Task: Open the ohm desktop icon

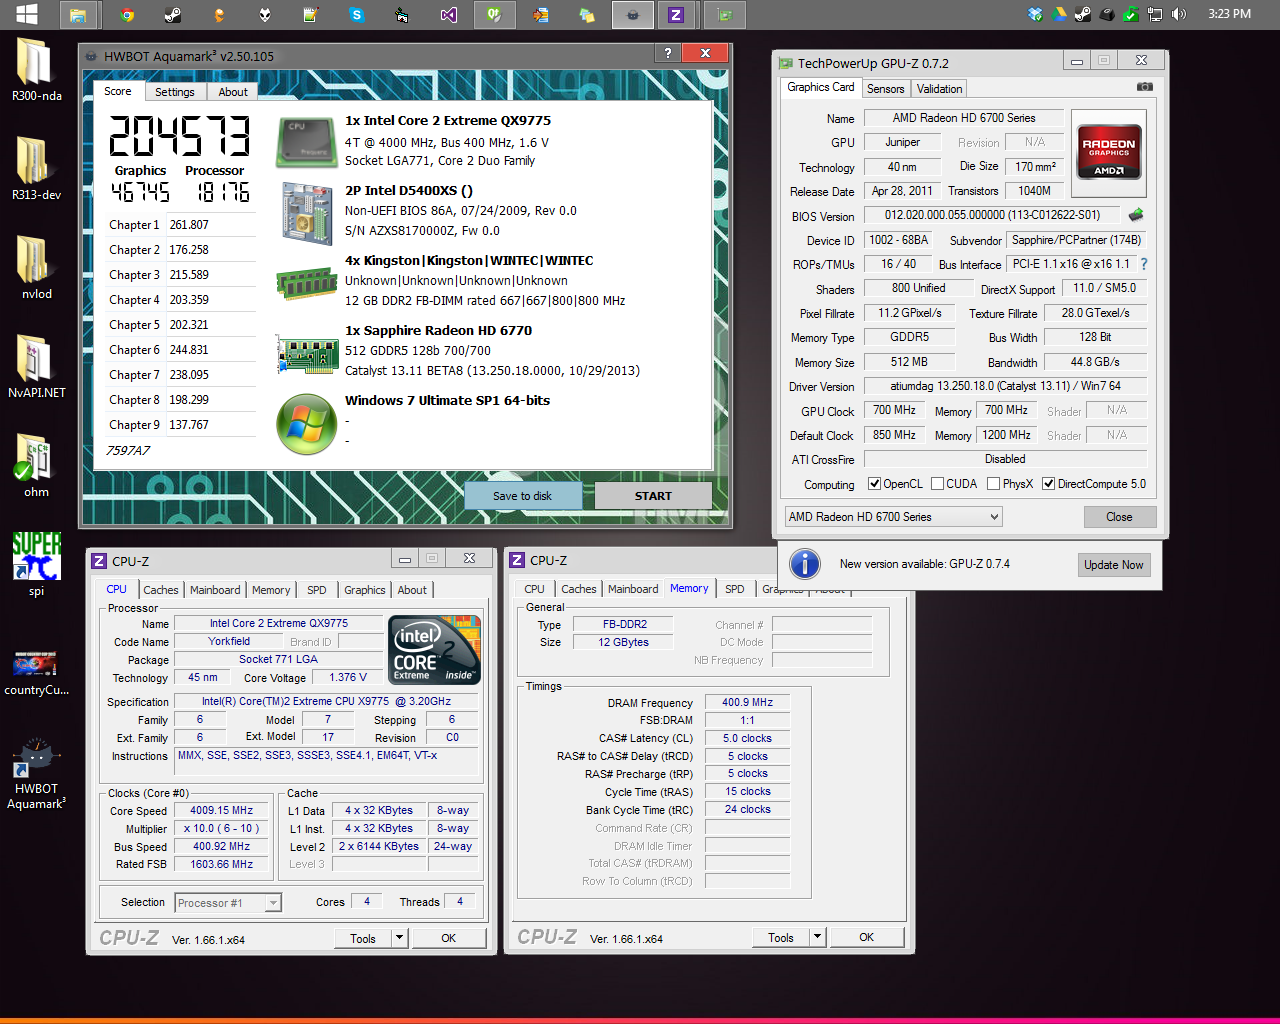Action: 37,466
